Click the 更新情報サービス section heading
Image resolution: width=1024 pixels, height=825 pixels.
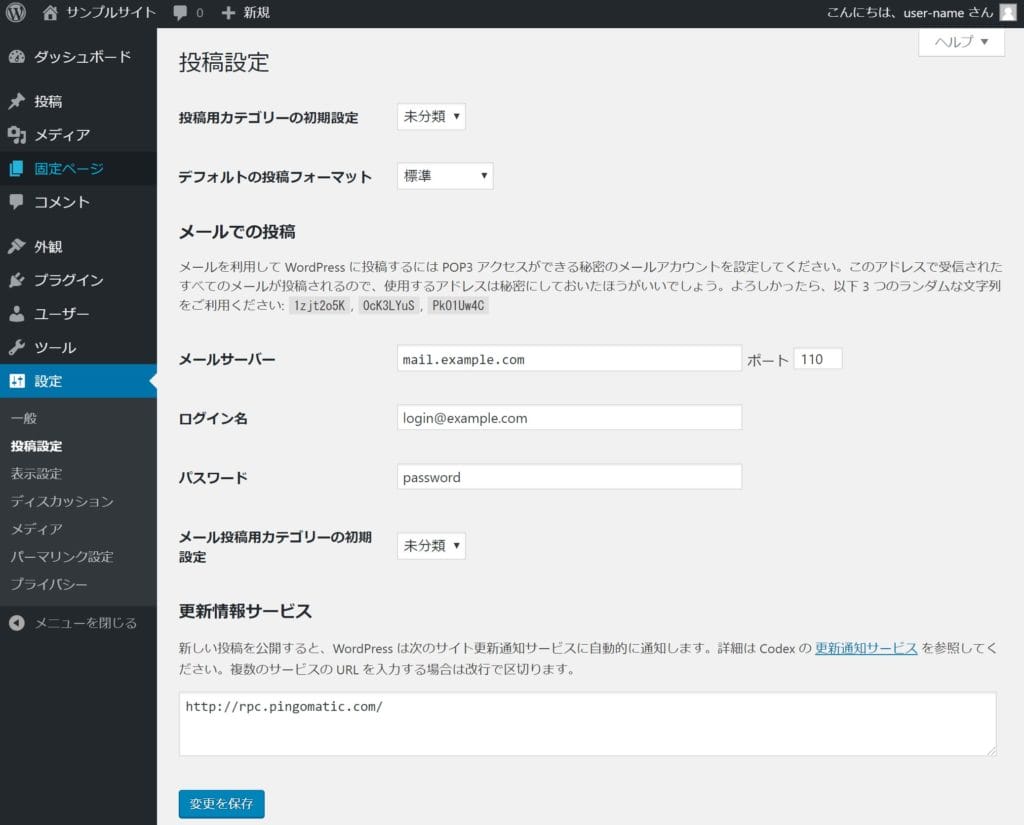(245, 611)
